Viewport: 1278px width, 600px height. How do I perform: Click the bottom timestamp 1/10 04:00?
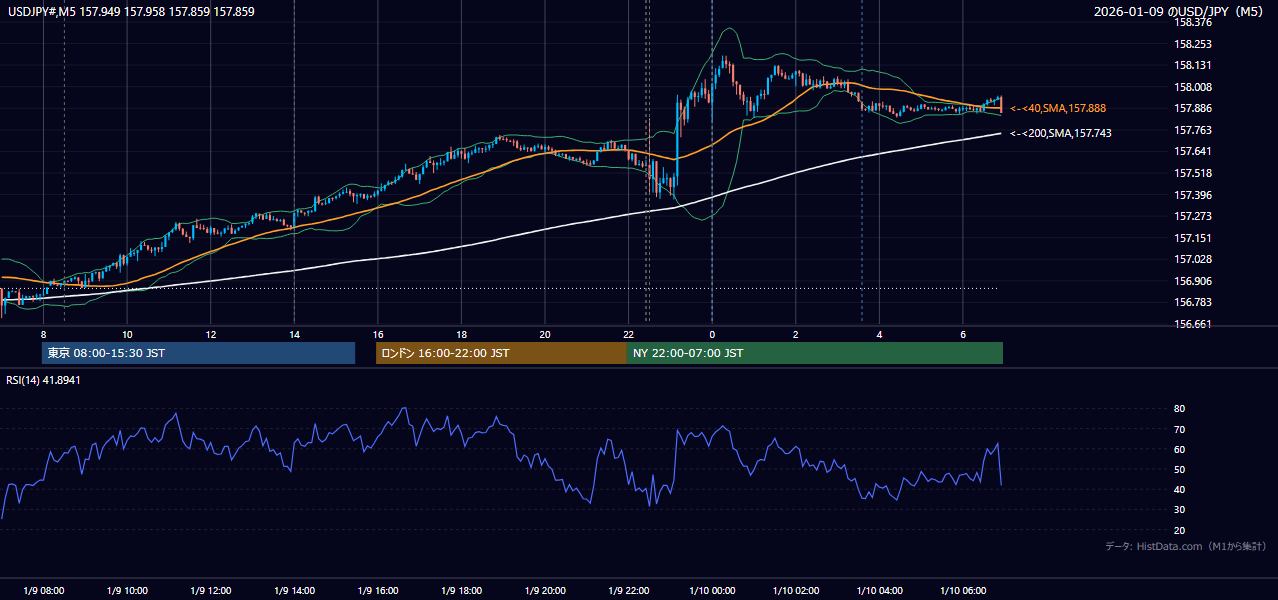879,590
